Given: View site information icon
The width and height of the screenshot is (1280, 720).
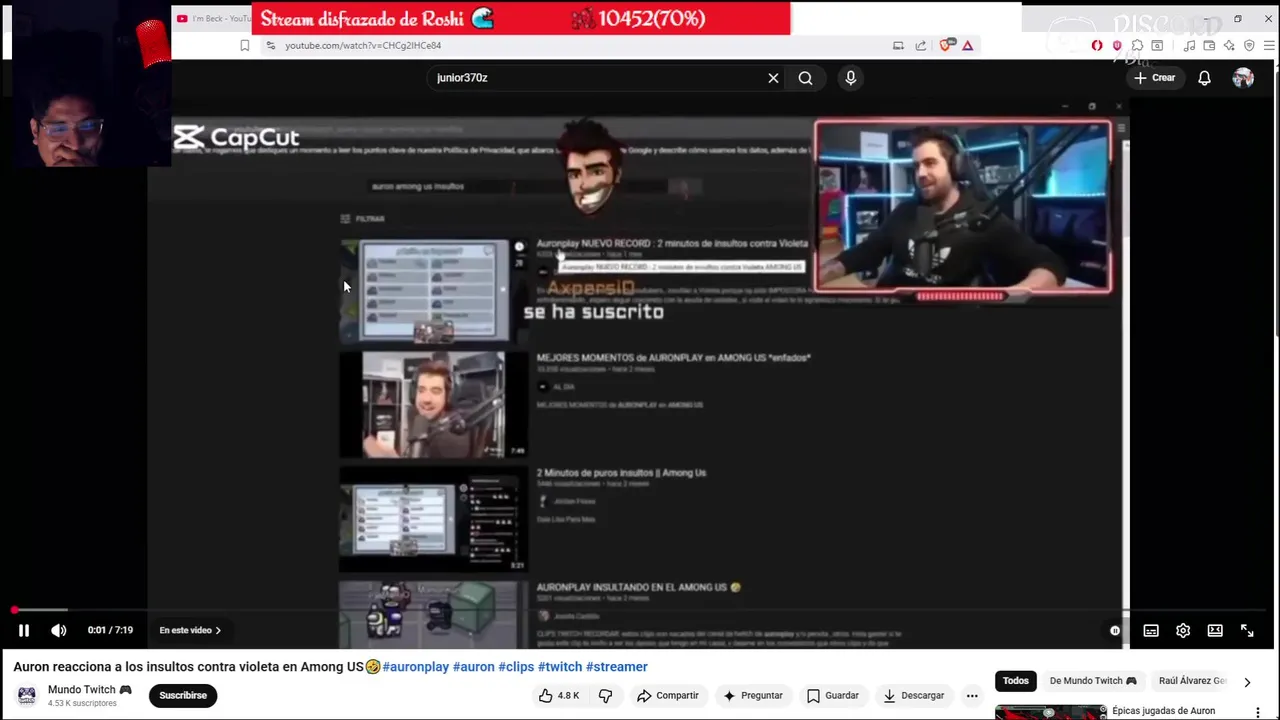Looking at the screenshot, I should [x=270, y=45].
